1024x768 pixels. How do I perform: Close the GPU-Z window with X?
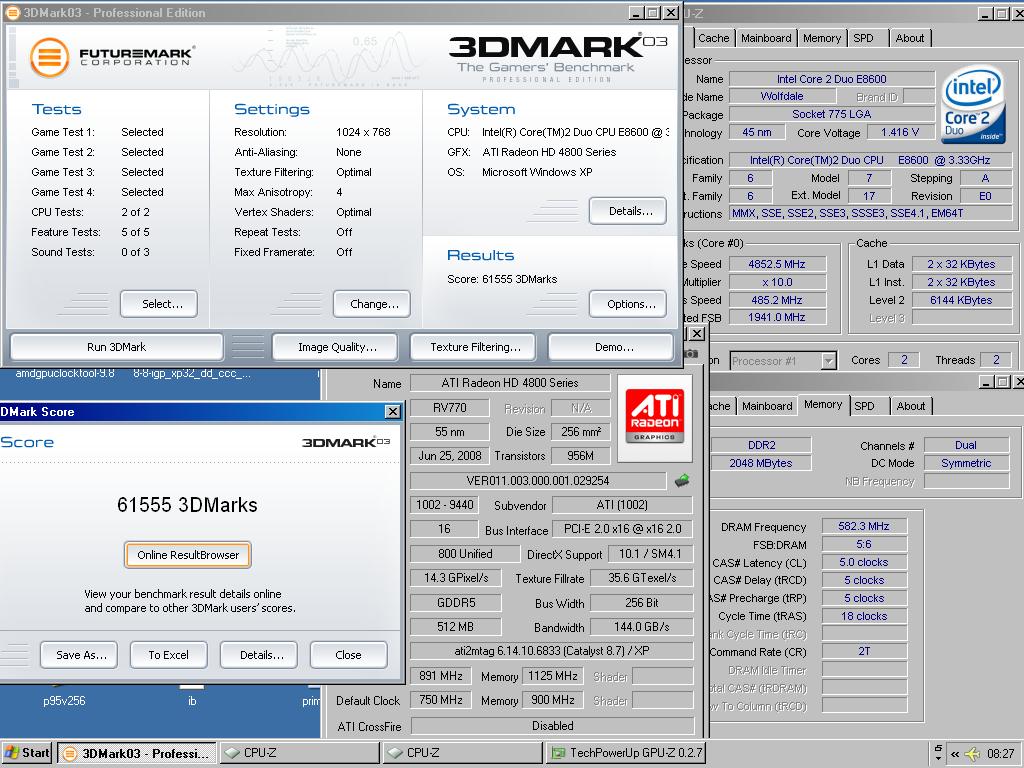coord(697,334)
